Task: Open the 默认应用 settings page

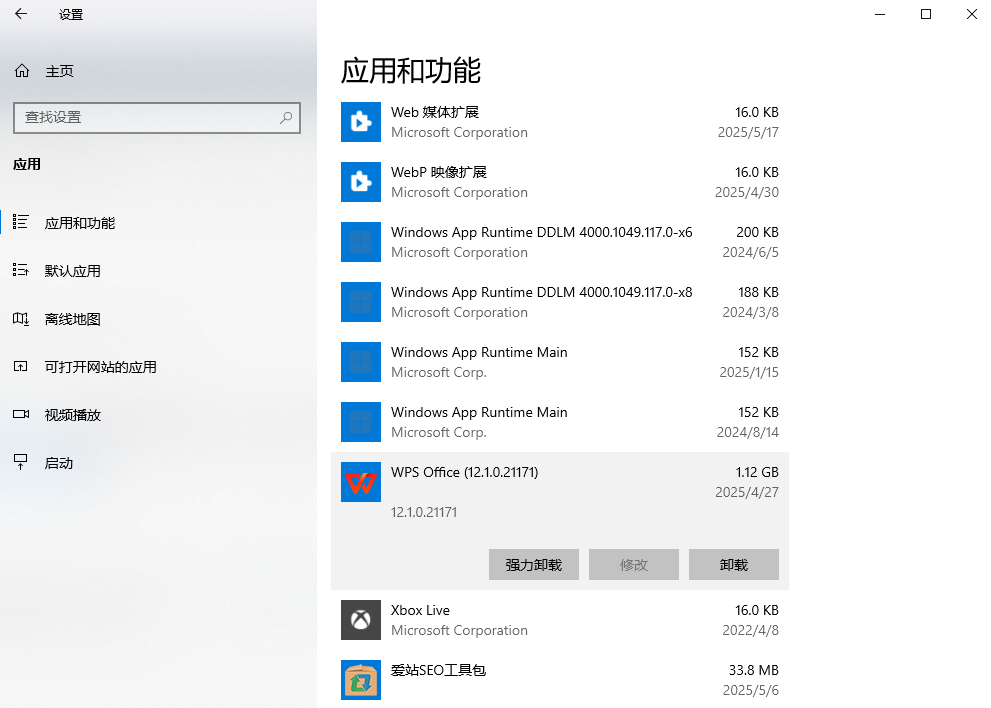Action: click(x=72, y=271)
